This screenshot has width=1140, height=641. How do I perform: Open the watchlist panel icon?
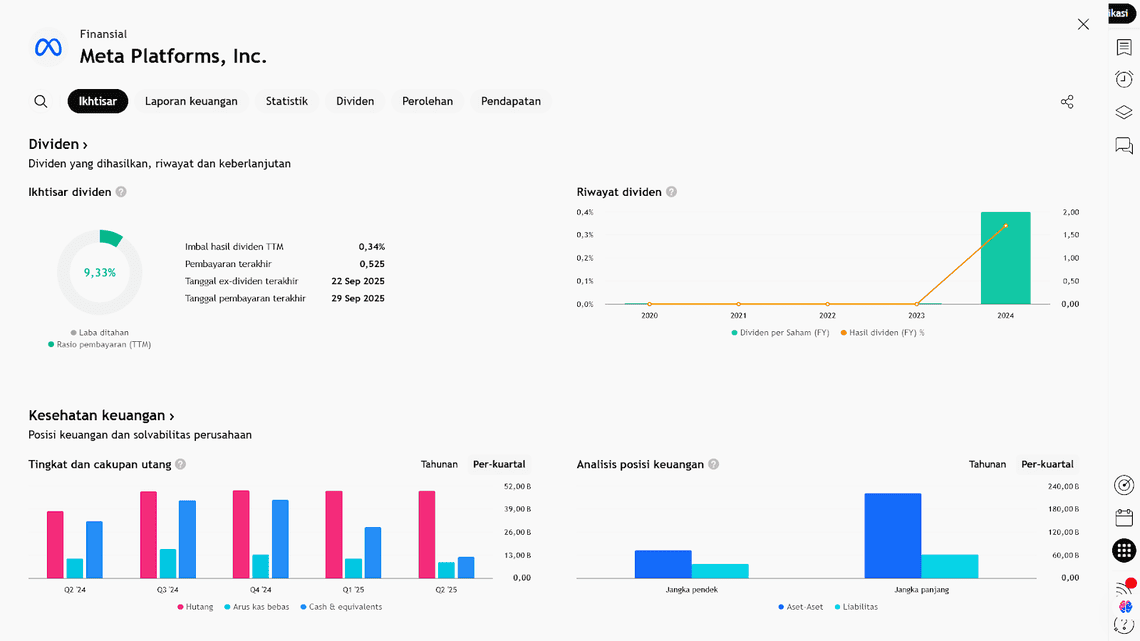tap(1124, 48)
